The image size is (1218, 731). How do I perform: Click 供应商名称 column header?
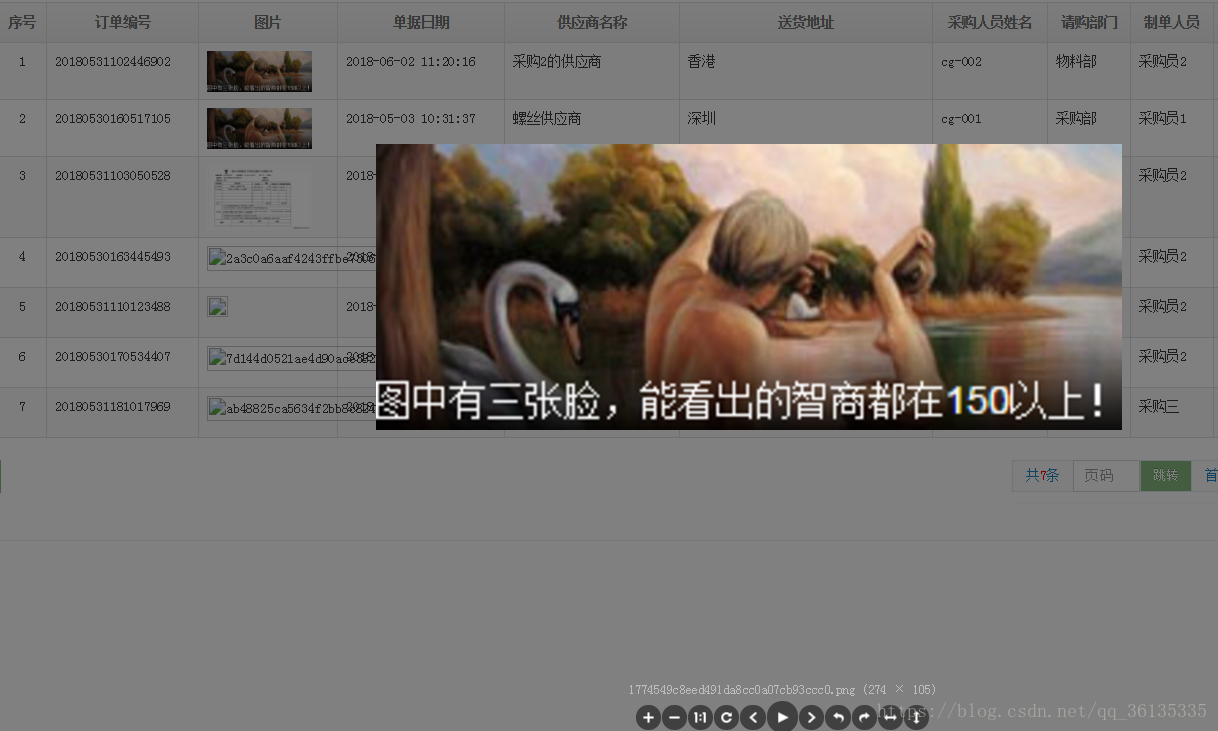592,22
